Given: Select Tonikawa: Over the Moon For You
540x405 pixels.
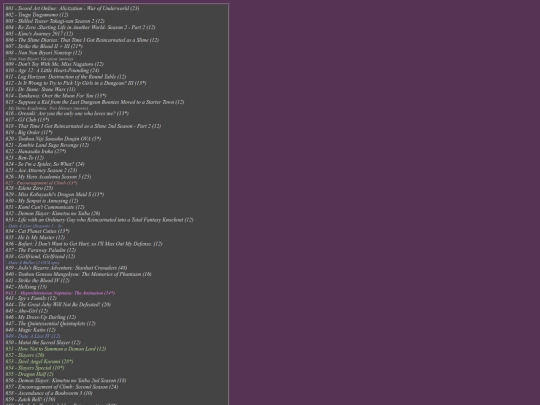Looking at the screenshot, I should pos(56,96).
